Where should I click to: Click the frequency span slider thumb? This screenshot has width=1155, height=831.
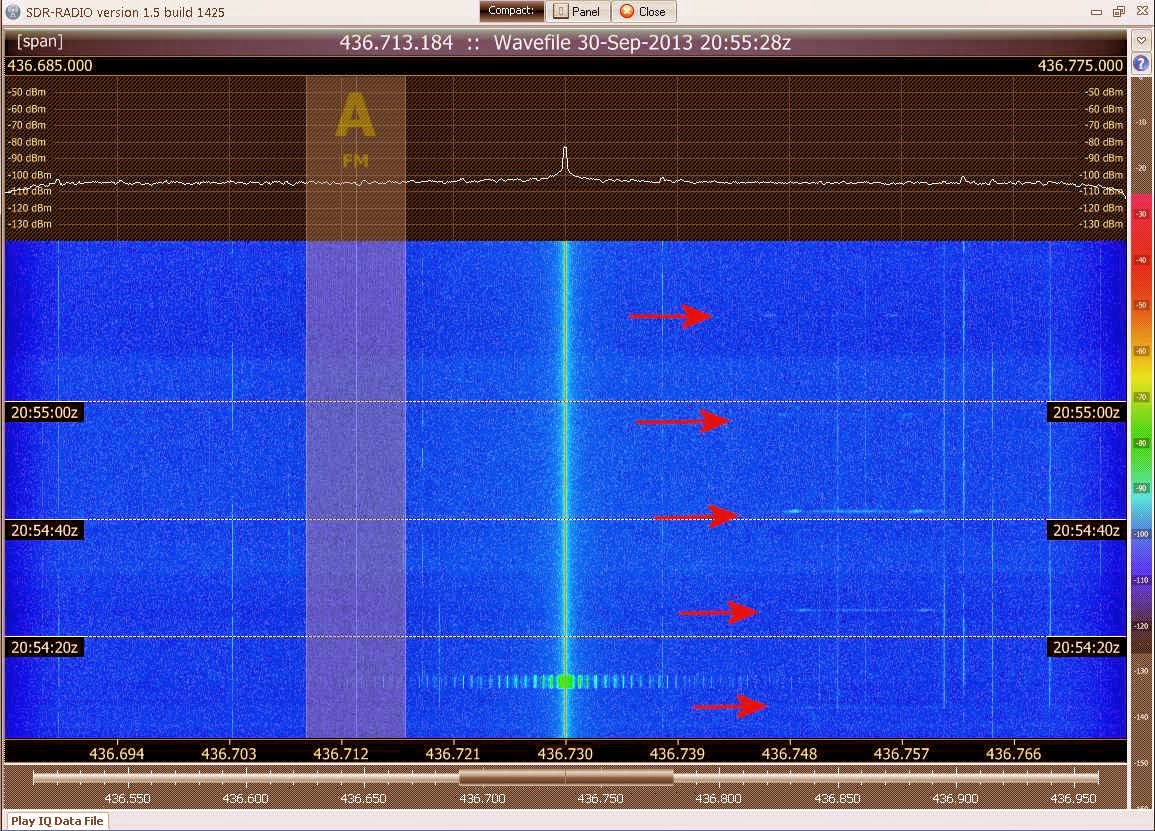tap(566, 776)
